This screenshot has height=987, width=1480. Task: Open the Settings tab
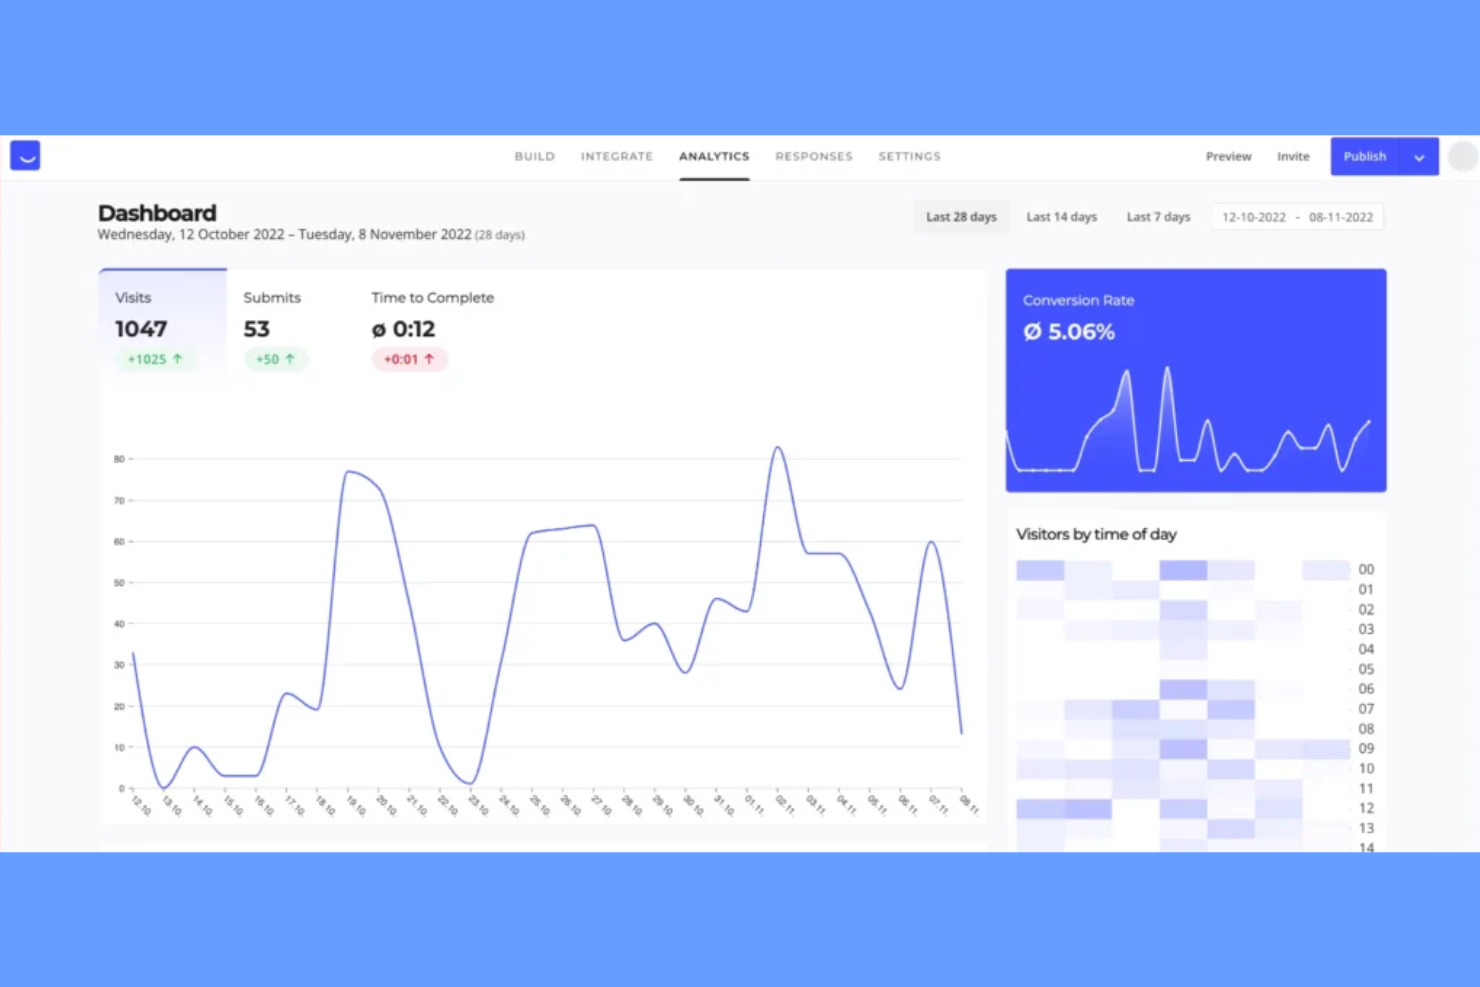(x=910, y=157)
